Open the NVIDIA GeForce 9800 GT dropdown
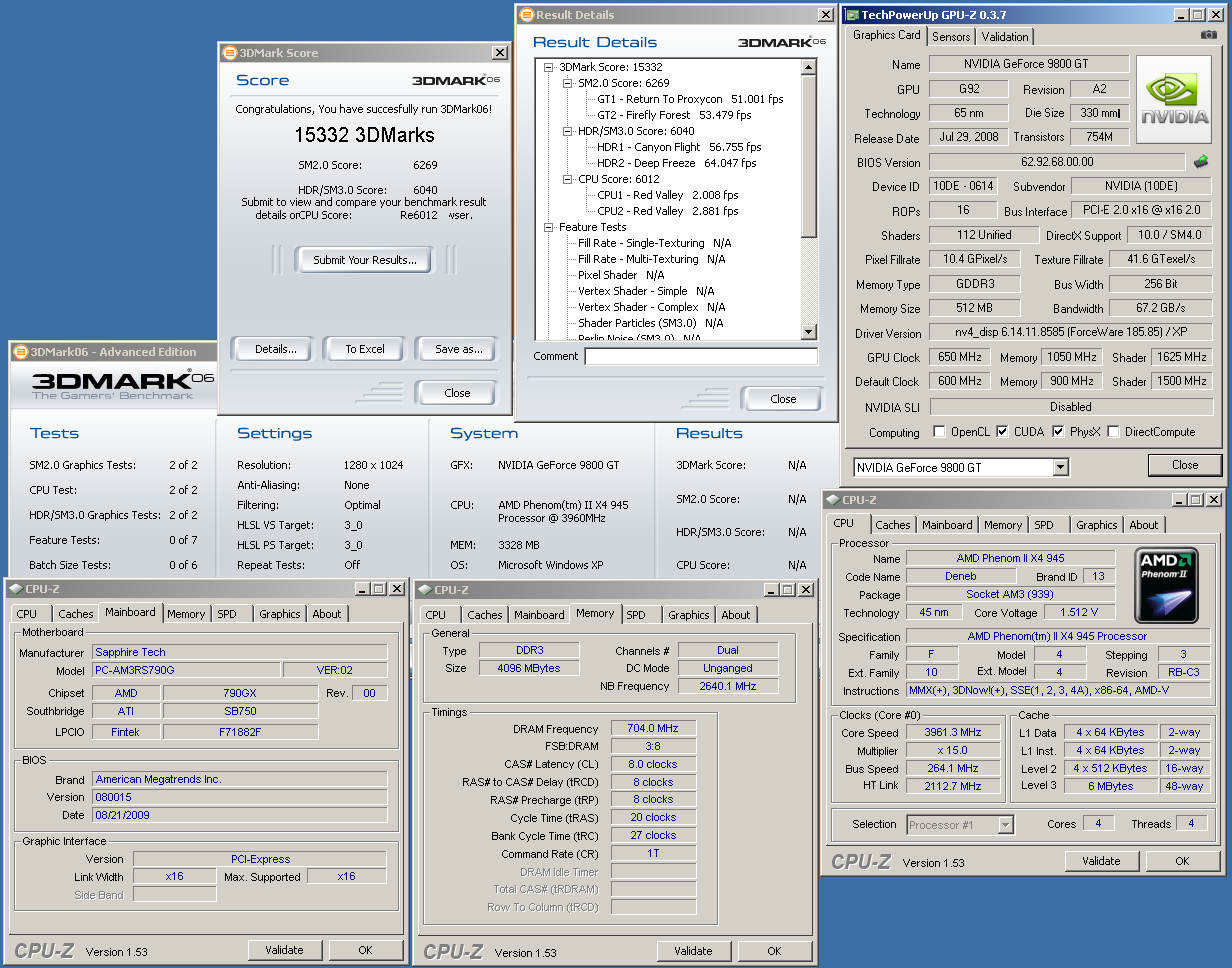 pos(1061,467)
